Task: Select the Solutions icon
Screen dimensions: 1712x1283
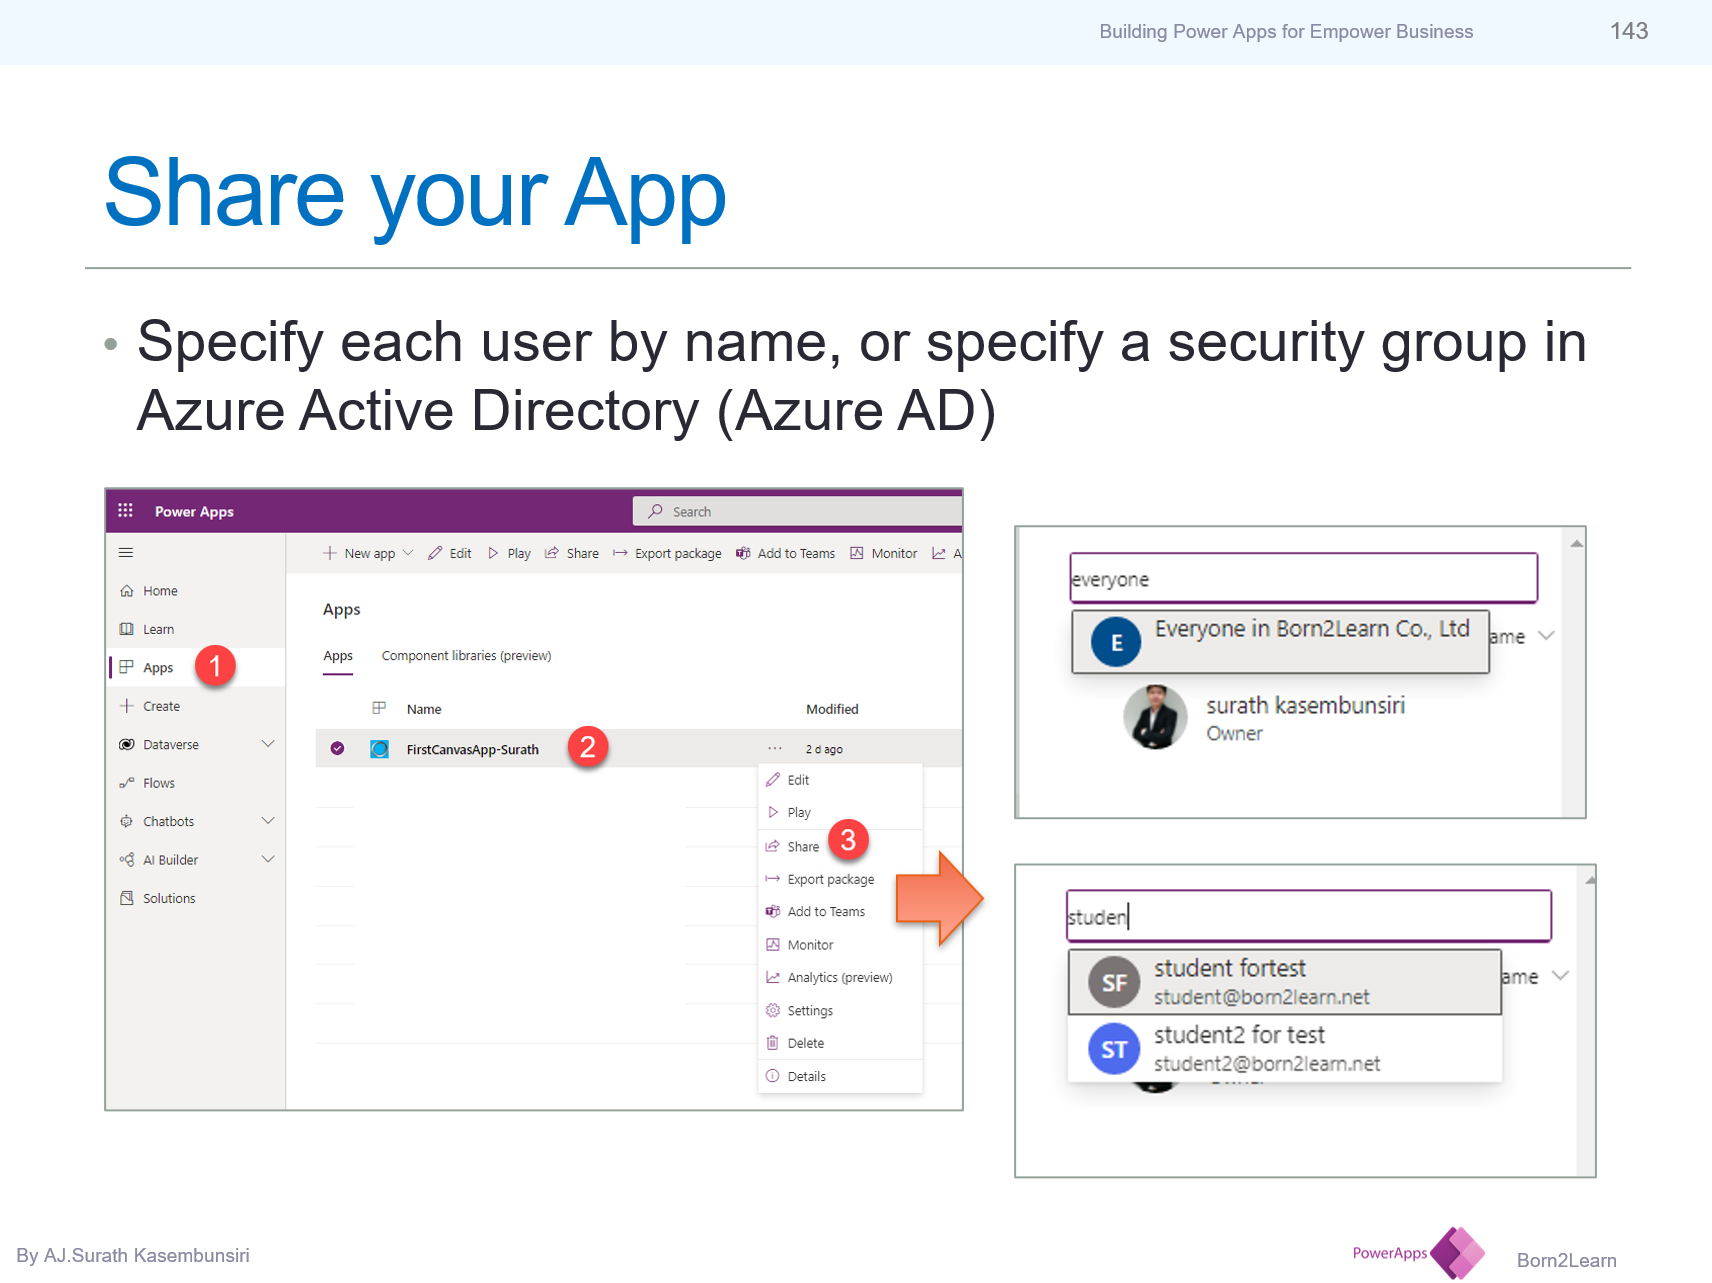Action: [128, 897]
